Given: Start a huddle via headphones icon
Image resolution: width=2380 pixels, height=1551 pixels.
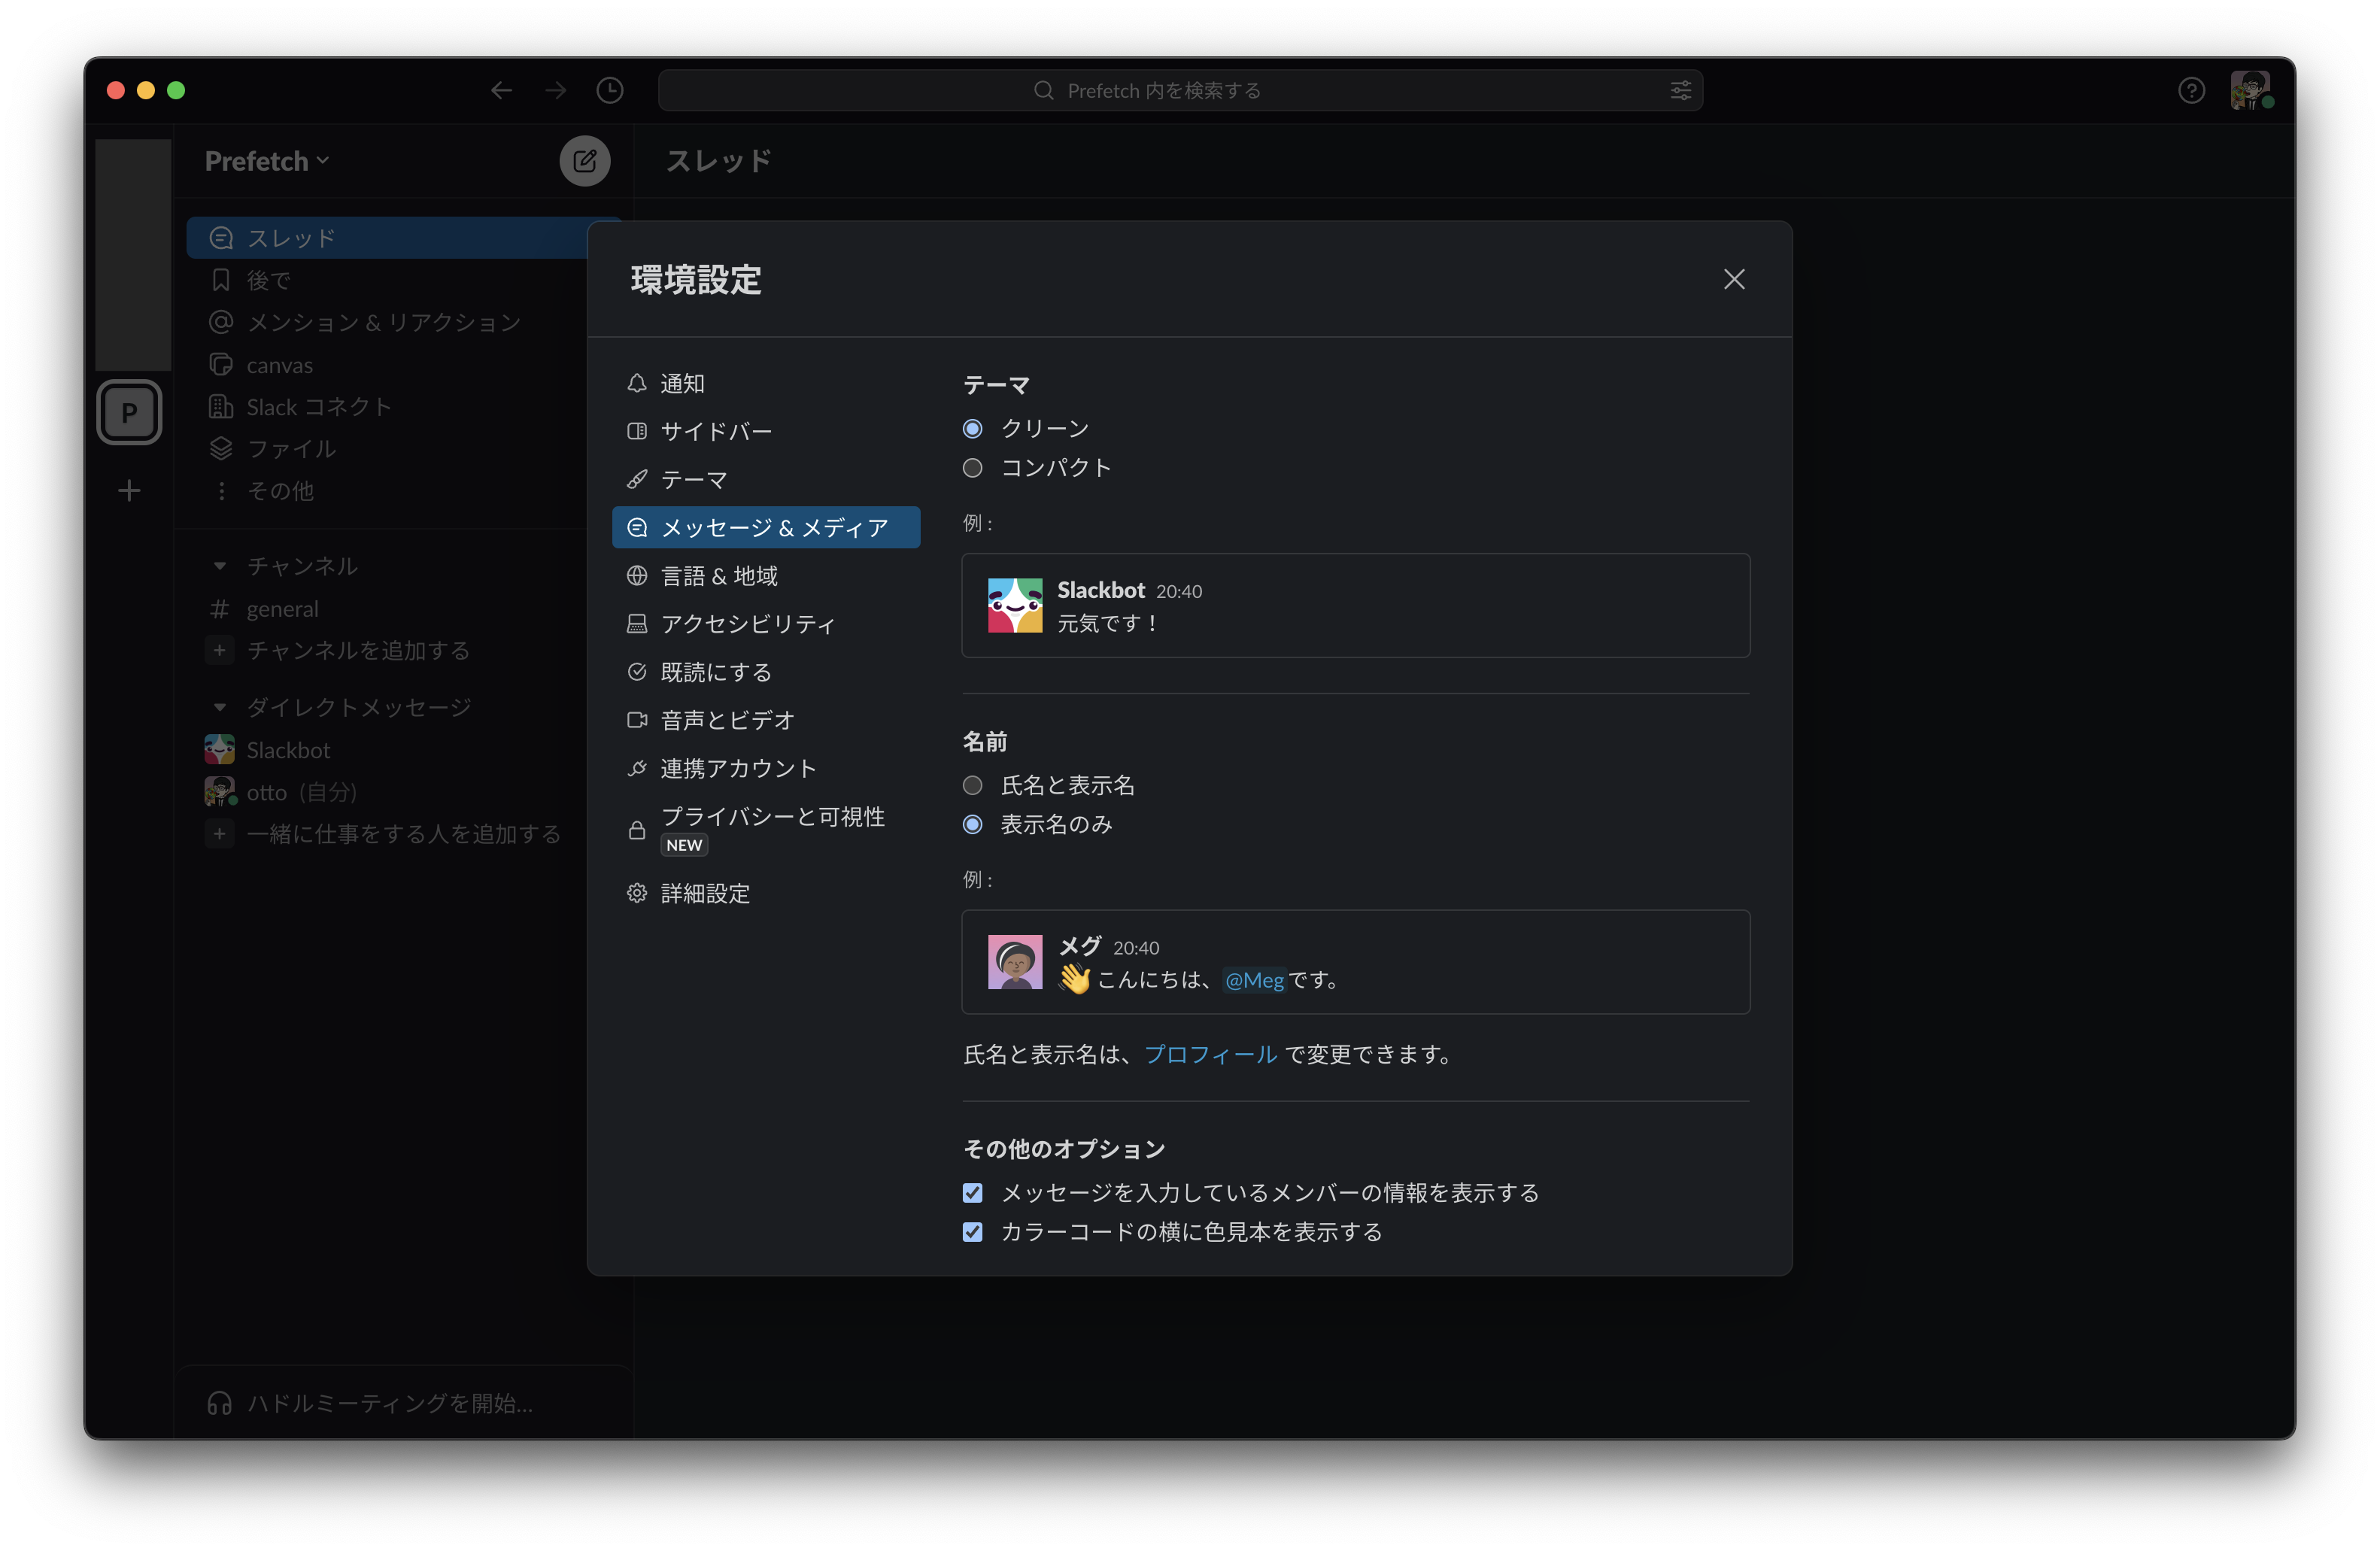Looking at the screenshot, I should (x=220, y=1403).
